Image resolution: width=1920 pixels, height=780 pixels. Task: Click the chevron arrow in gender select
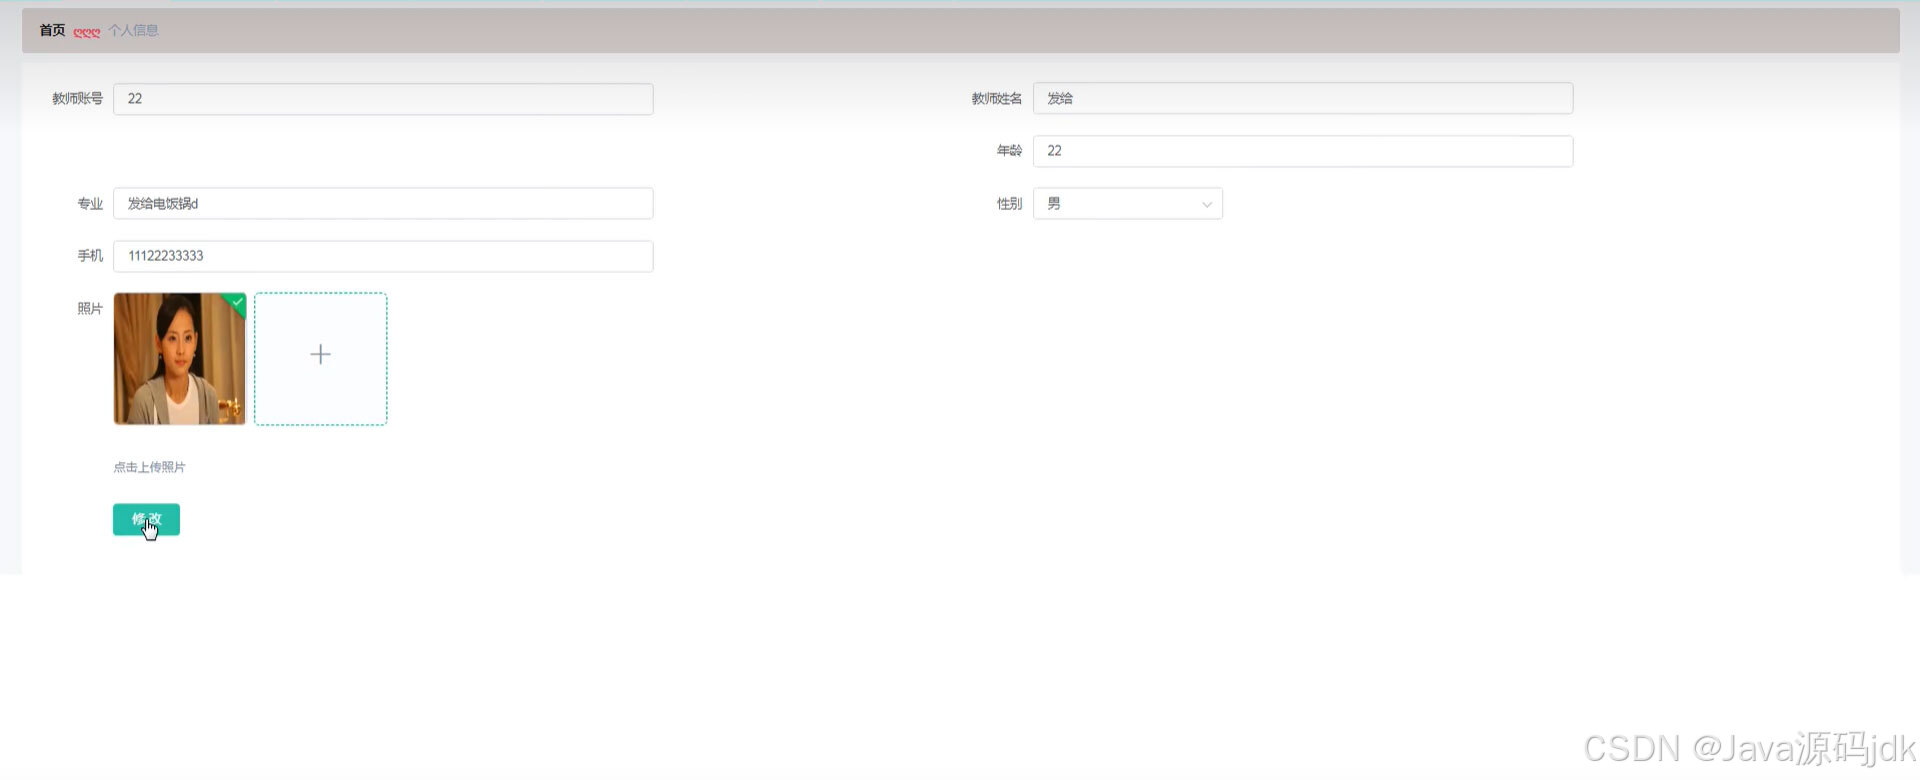(x=1206, y=205)
